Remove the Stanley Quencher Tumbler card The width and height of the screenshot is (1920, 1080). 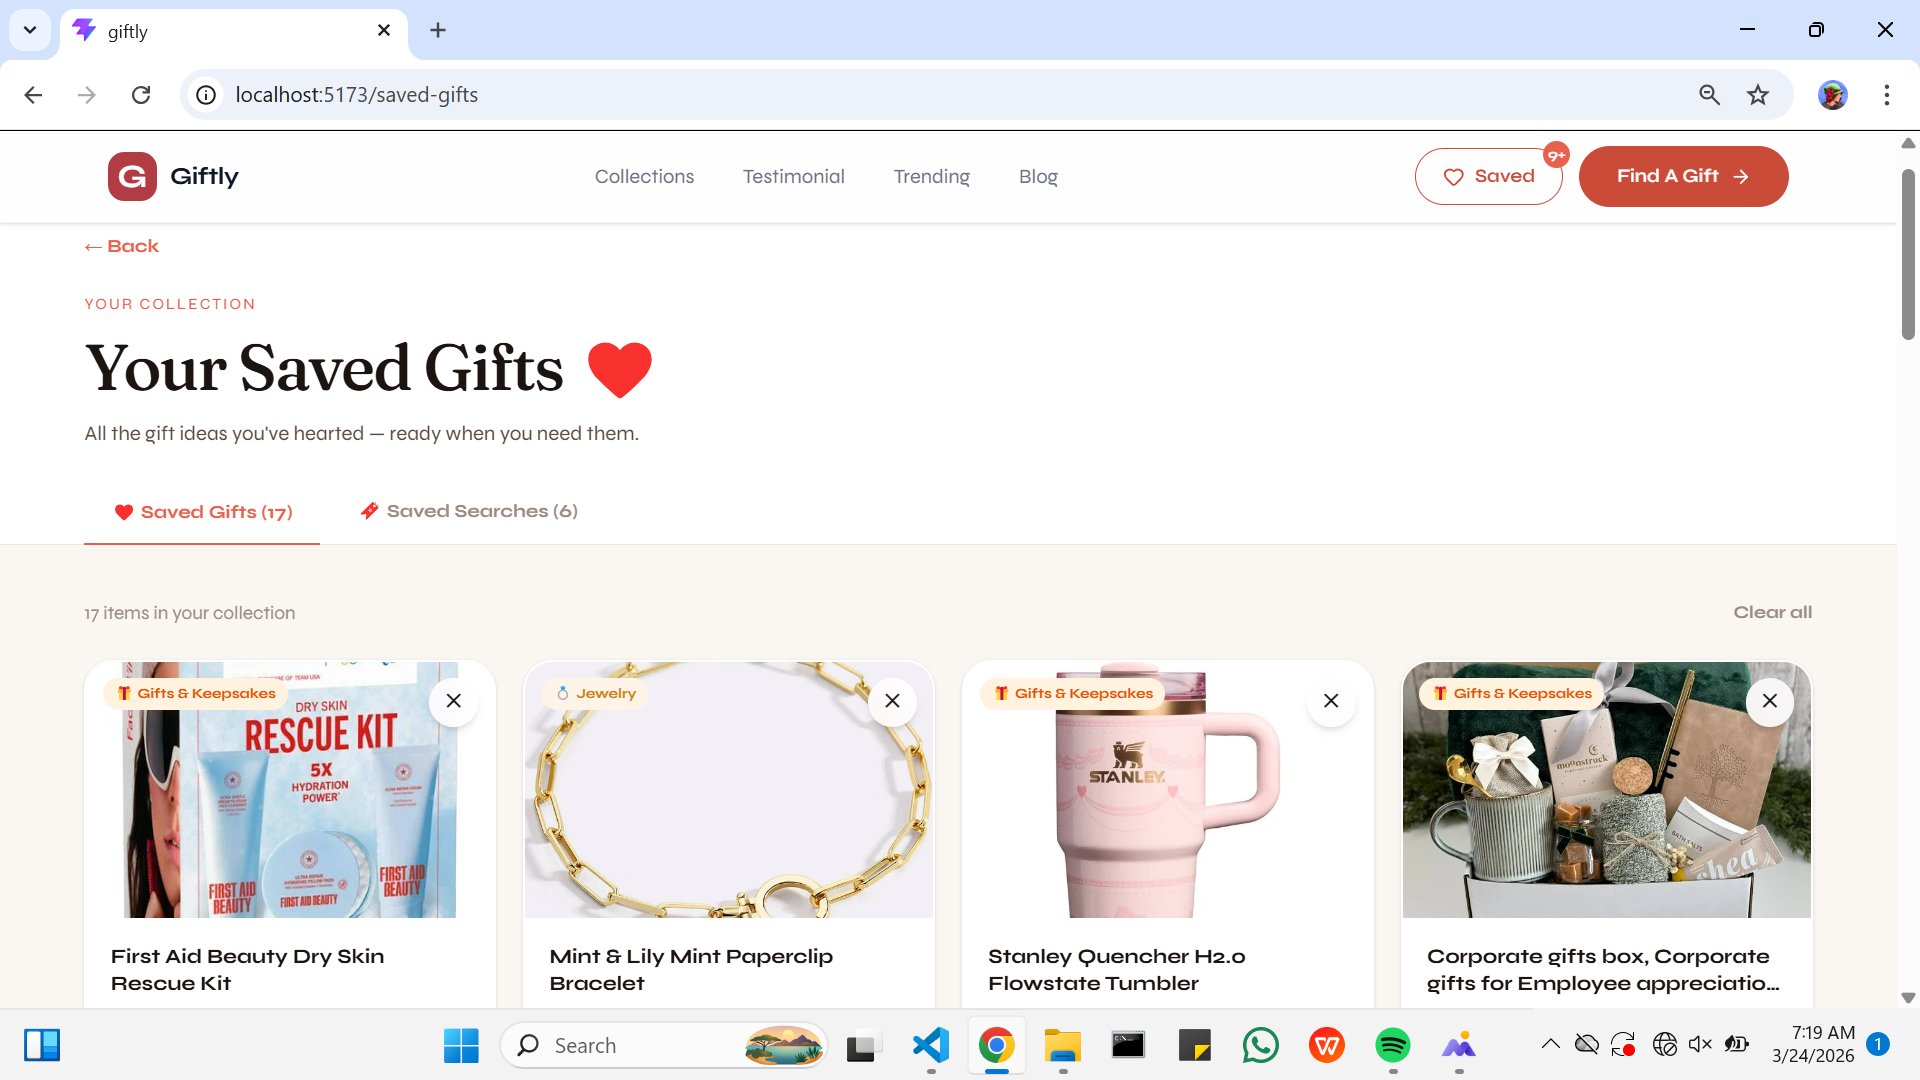click(1330, 701)
